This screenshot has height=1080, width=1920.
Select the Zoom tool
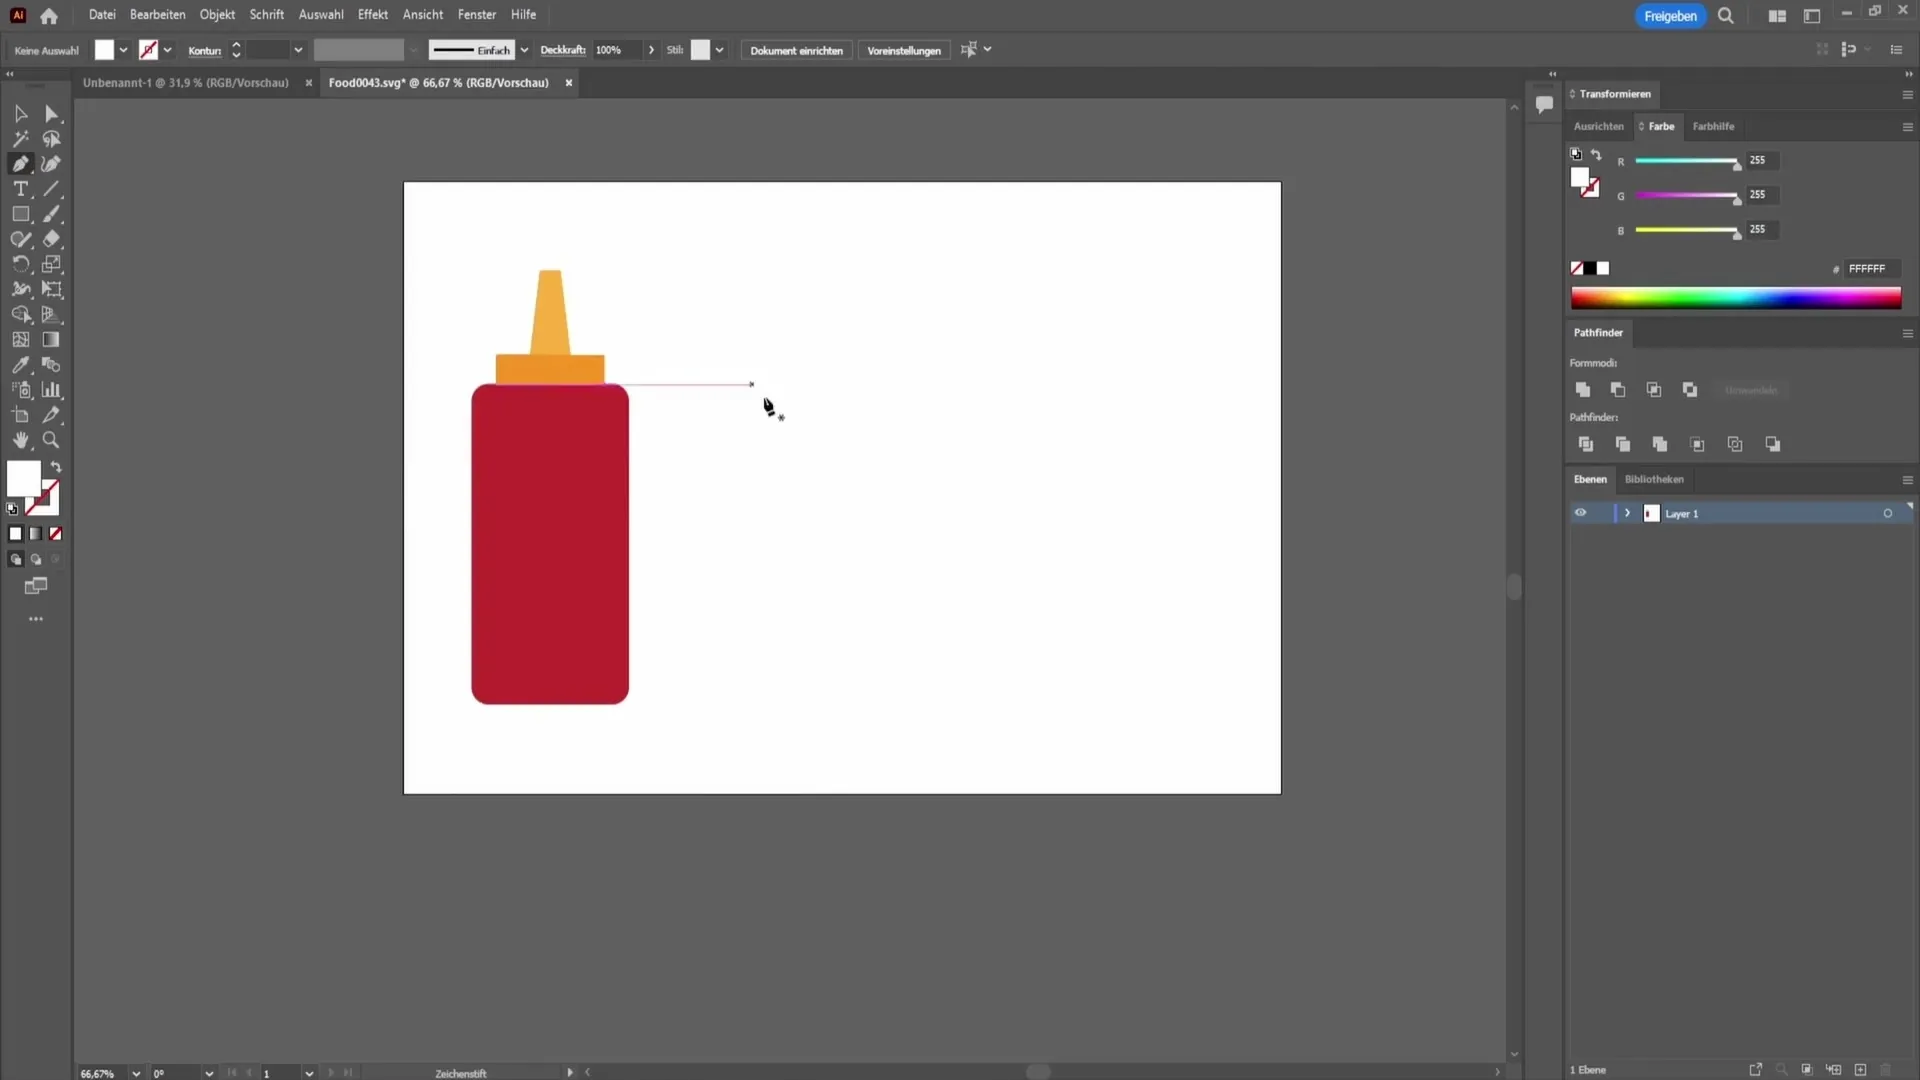[x=51, y=440]
